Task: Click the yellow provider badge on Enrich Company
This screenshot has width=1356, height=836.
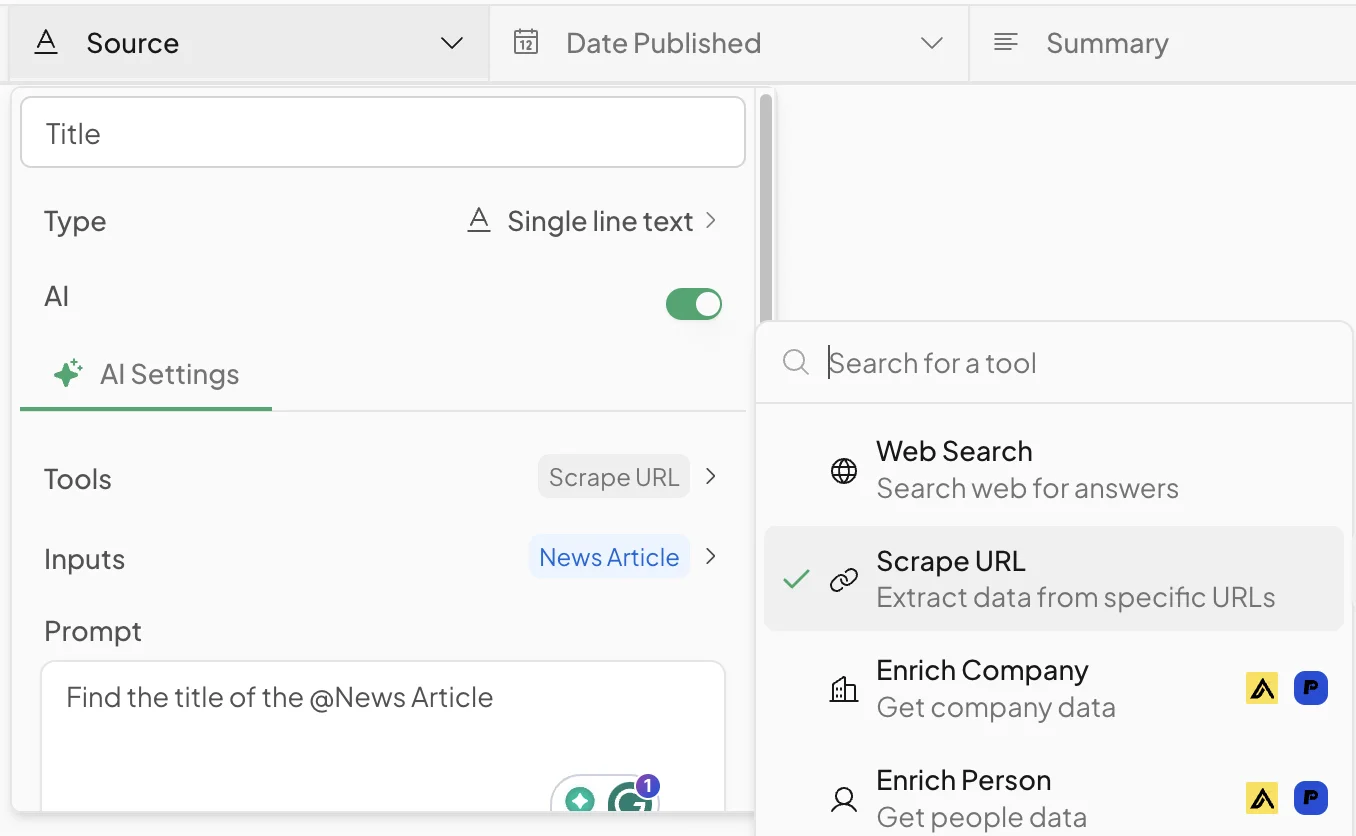Action: 1262,688
